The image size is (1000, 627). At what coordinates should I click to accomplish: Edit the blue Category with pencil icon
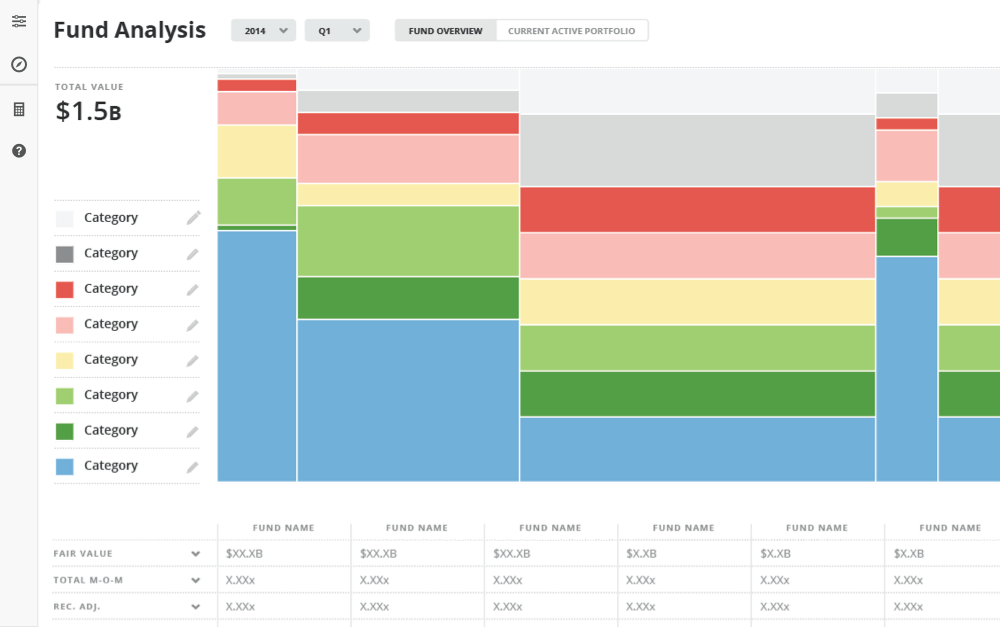click(193, 466)
